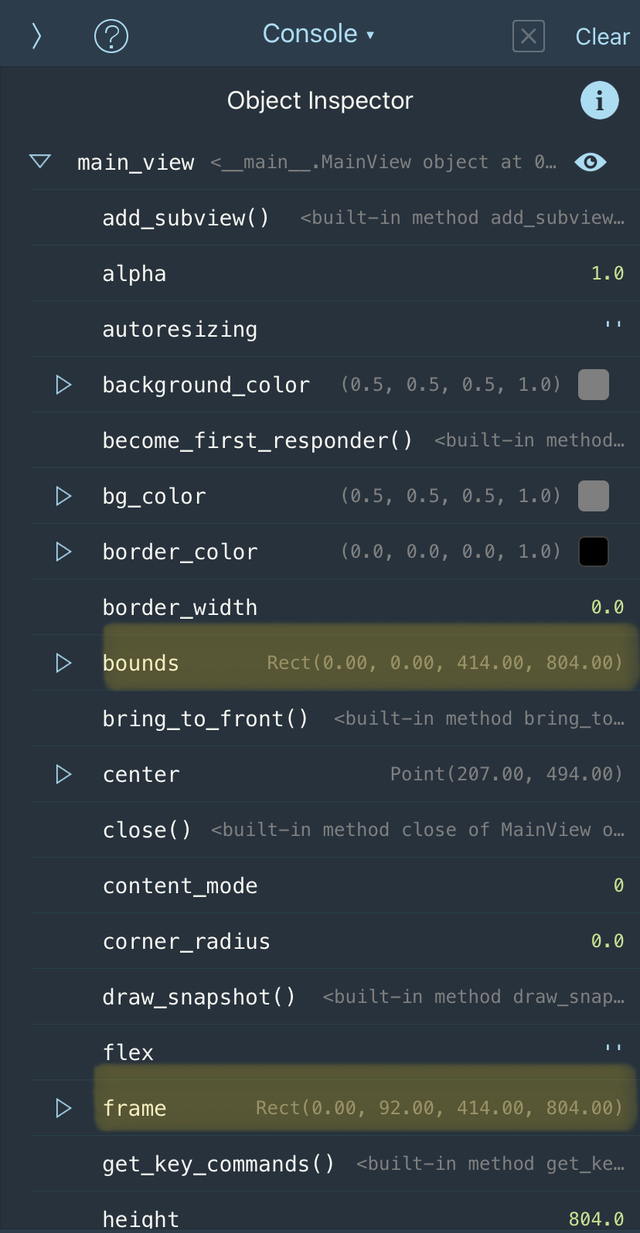
Task: Expand the bounds Rect attribute
Action: click(x=63, y=662)
